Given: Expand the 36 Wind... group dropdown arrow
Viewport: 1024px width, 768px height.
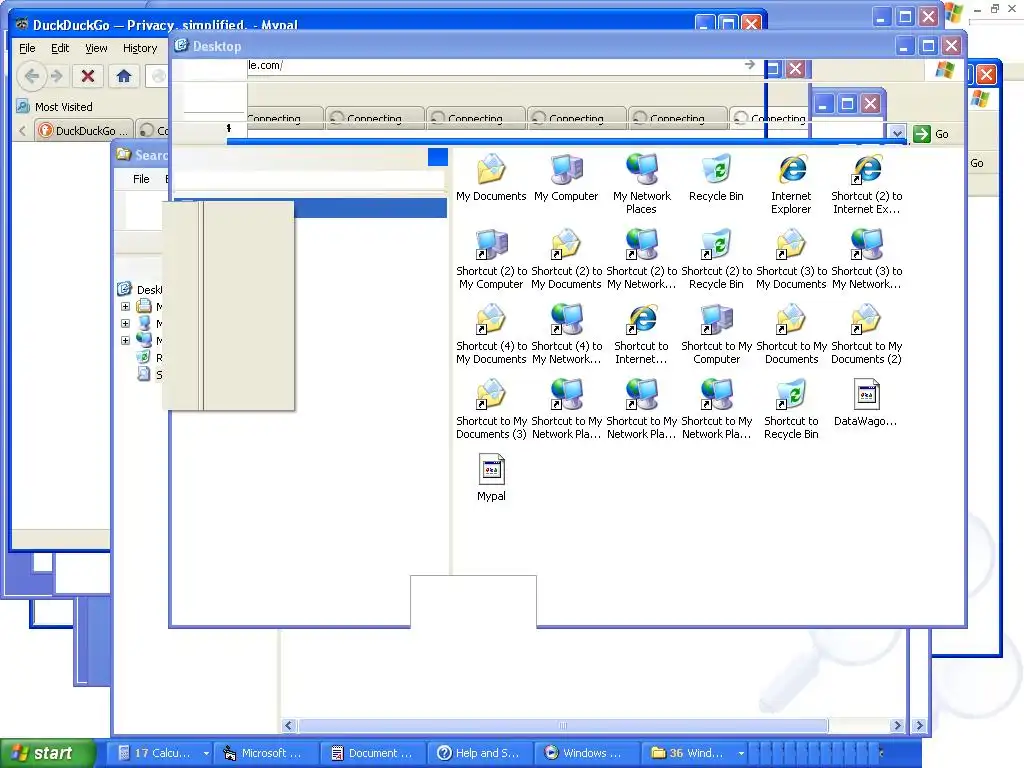Looking at the screenshot, I should 741,753.
